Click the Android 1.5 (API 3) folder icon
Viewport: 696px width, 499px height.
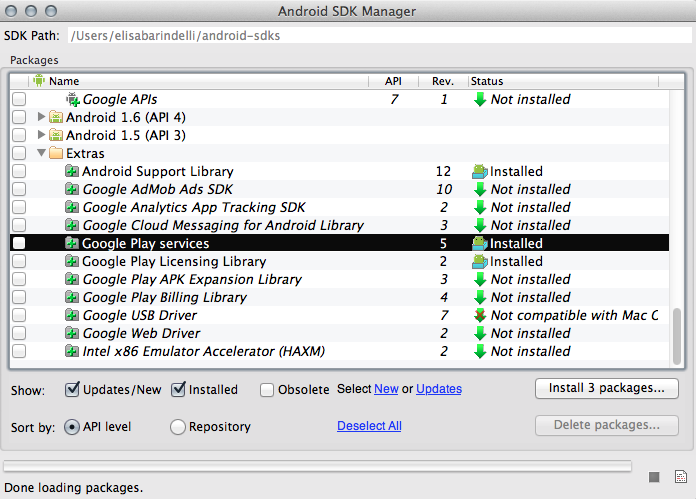pos(55,135)
